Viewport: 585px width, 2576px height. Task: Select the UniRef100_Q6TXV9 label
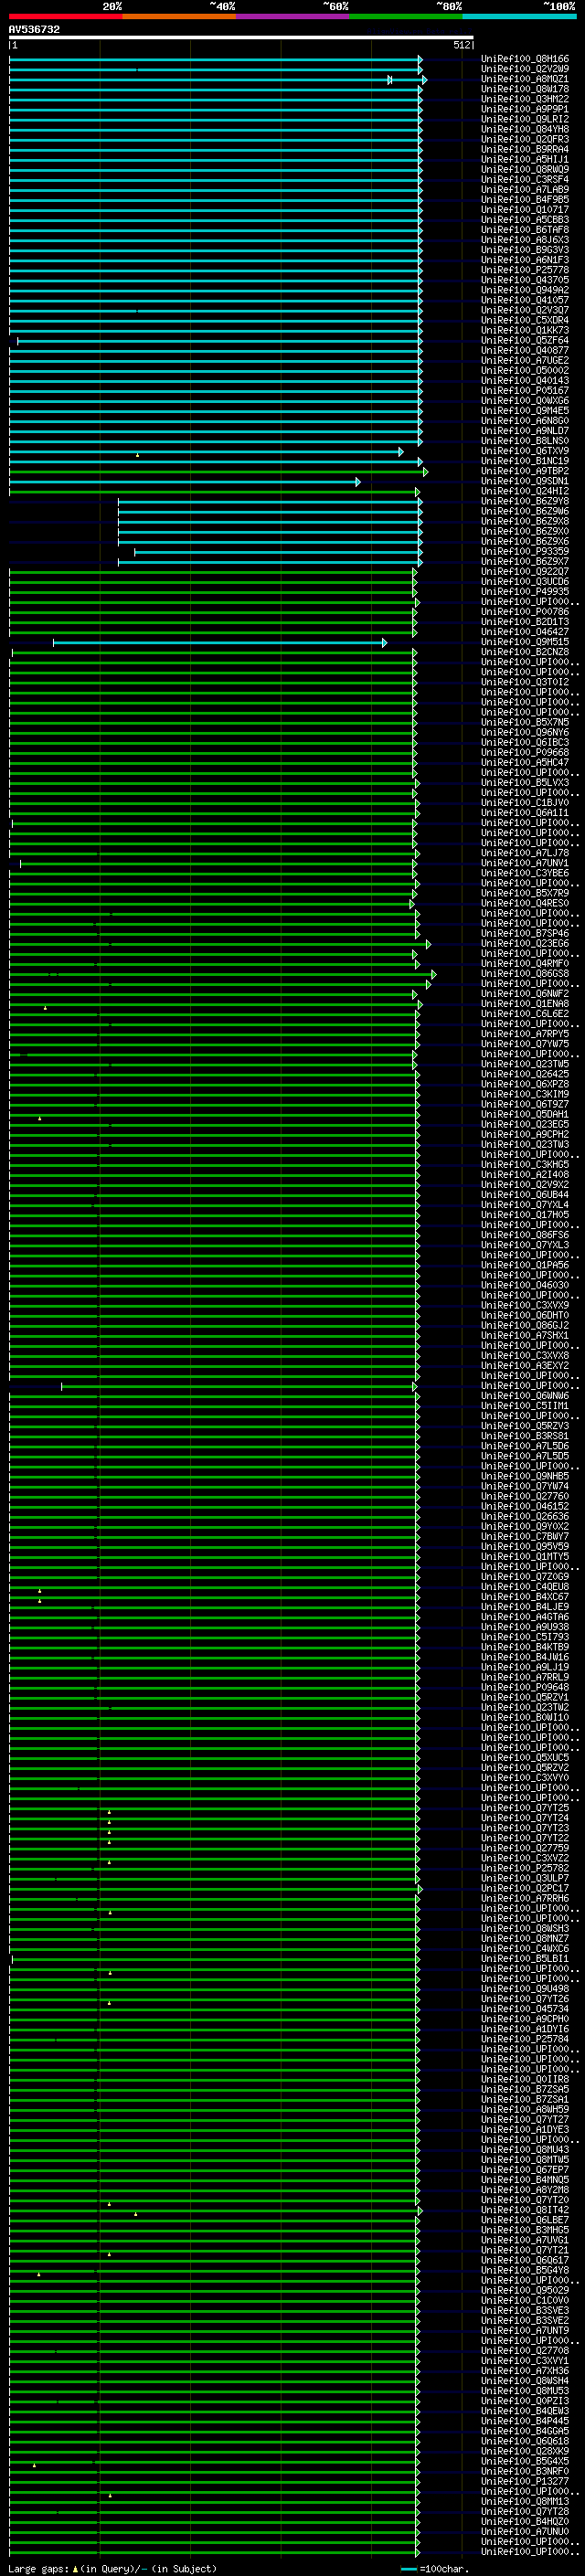pos(525,451)
